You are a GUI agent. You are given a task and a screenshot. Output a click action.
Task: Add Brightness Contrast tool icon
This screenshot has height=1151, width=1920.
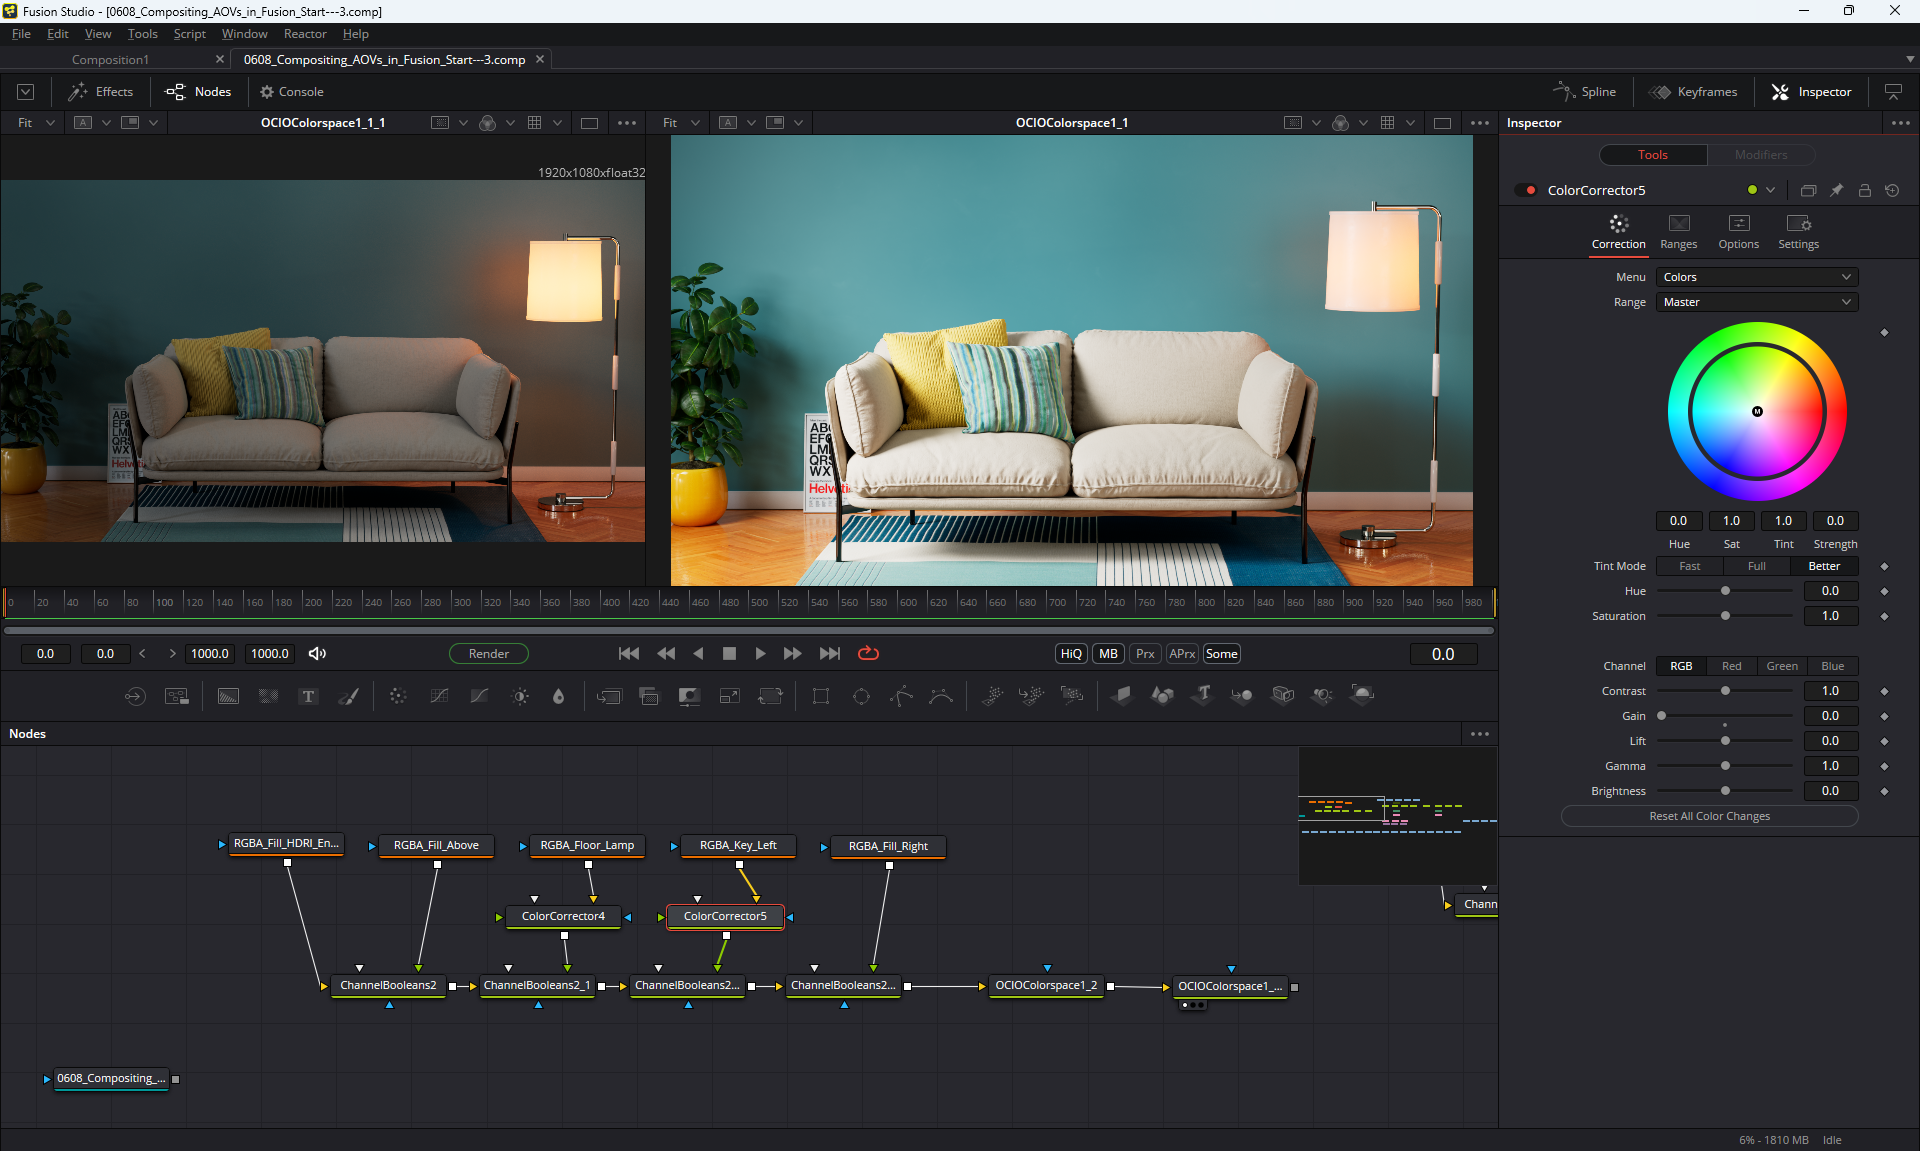[x=520, y=696]
